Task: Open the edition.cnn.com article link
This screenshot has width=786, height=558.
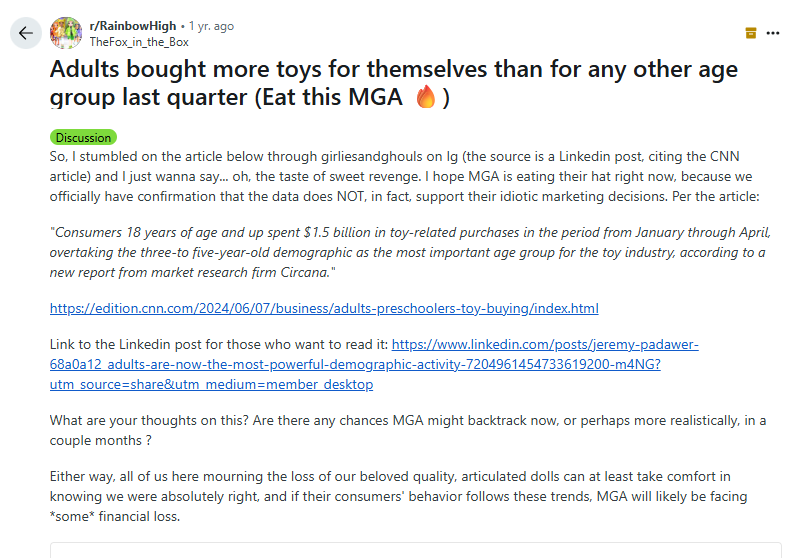Action: 324,308
